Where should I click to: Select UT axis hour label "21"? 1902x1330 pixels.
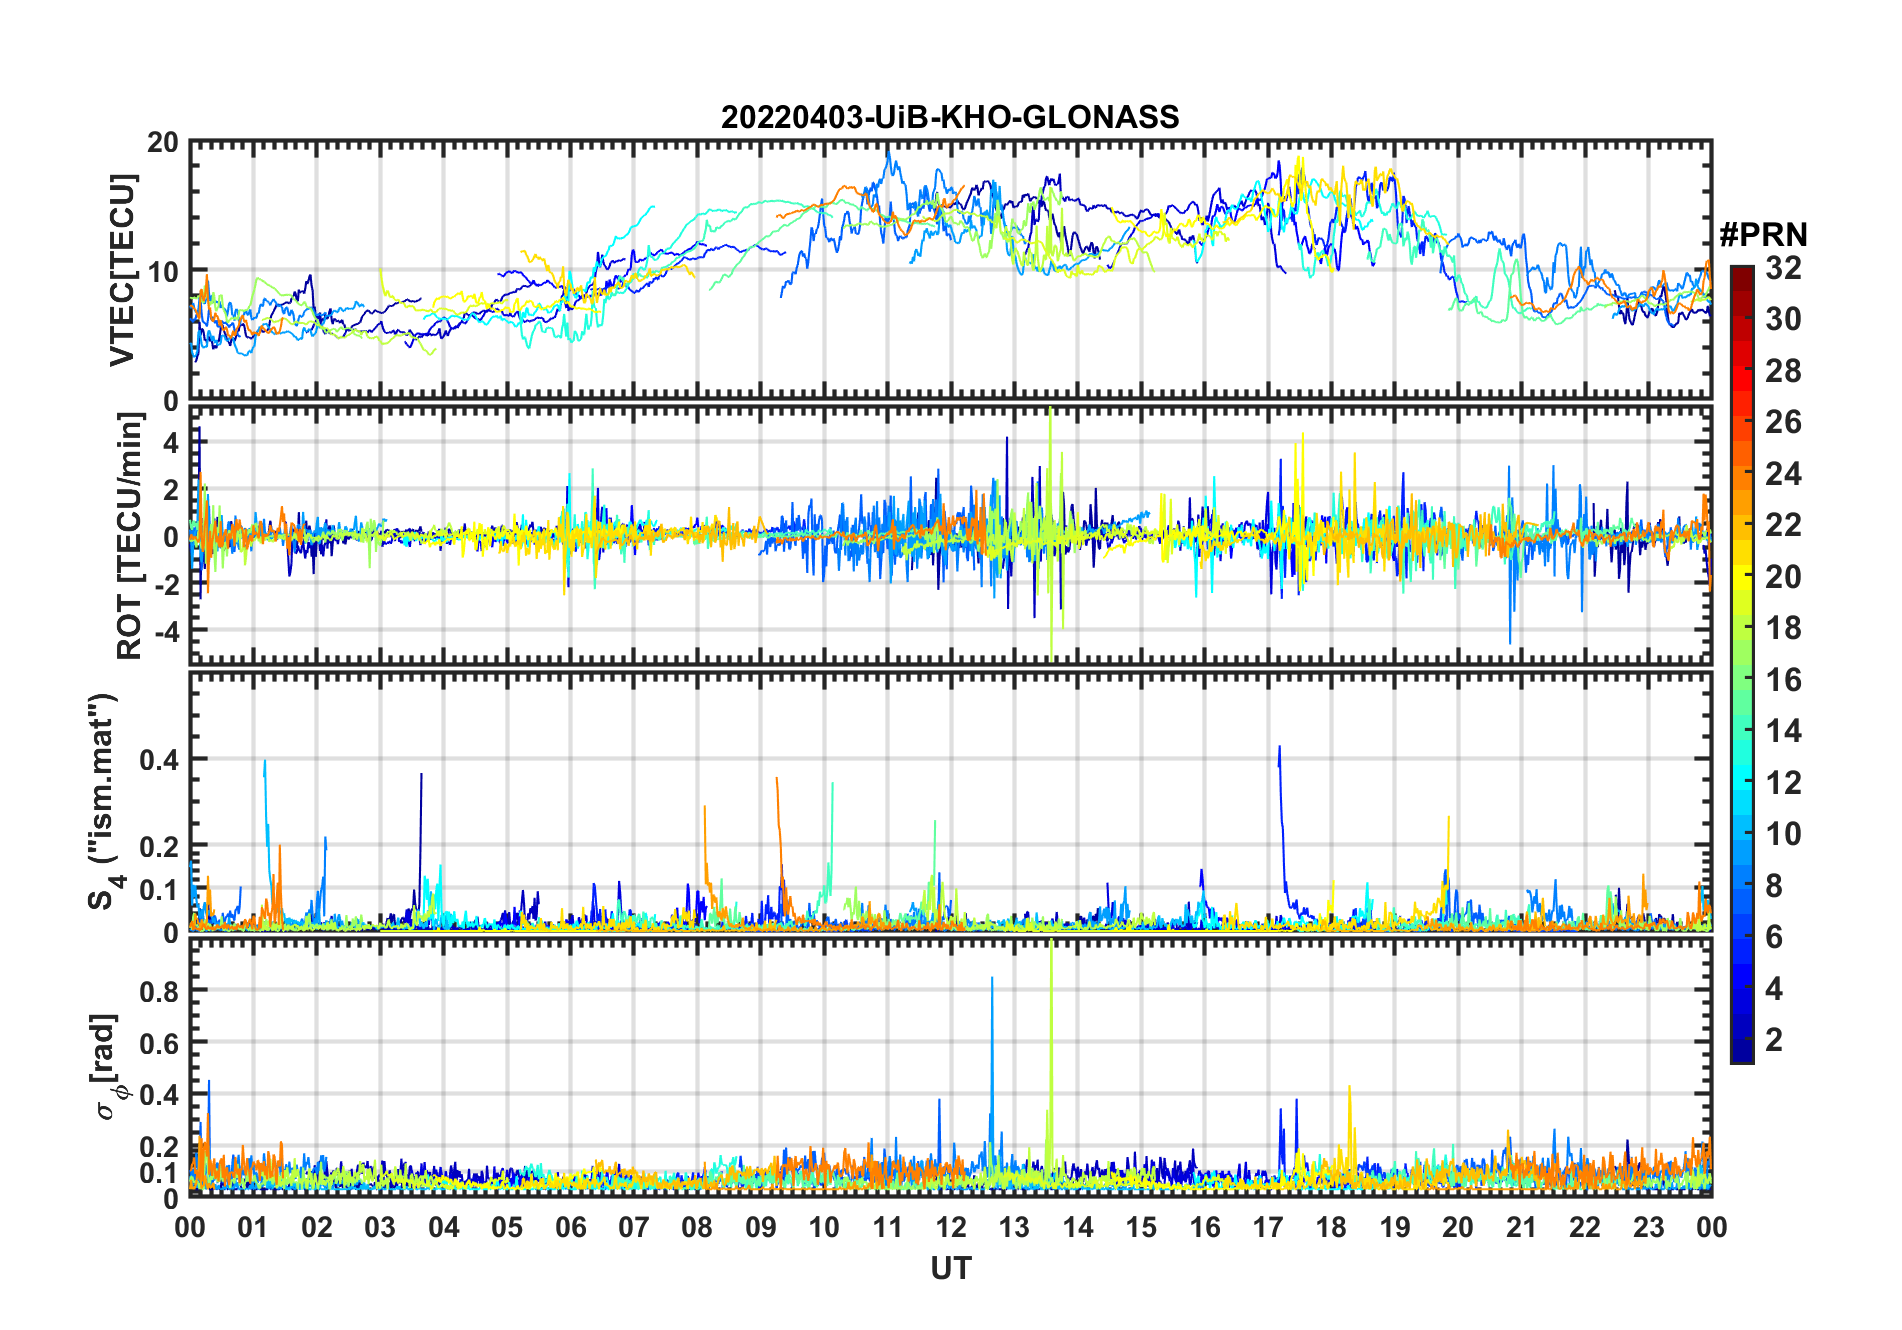1522,1227
